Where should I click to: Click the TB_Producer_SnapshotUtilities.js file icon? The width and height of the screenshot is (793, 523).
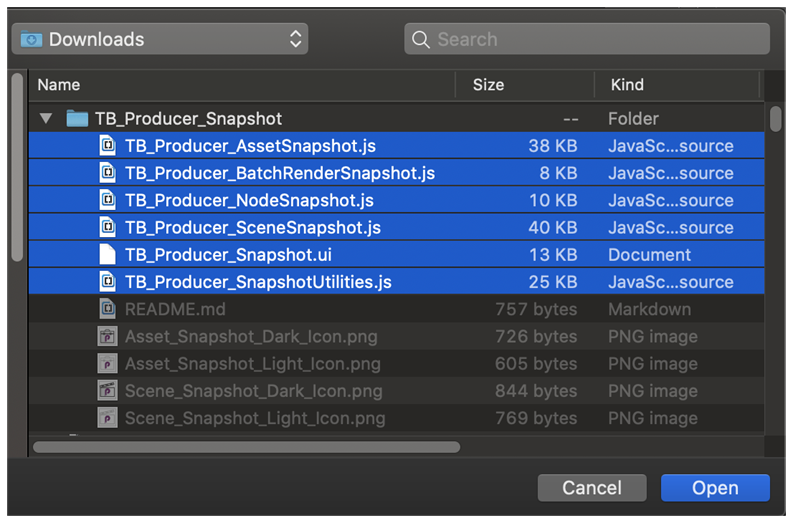click(x=107, y=282)
